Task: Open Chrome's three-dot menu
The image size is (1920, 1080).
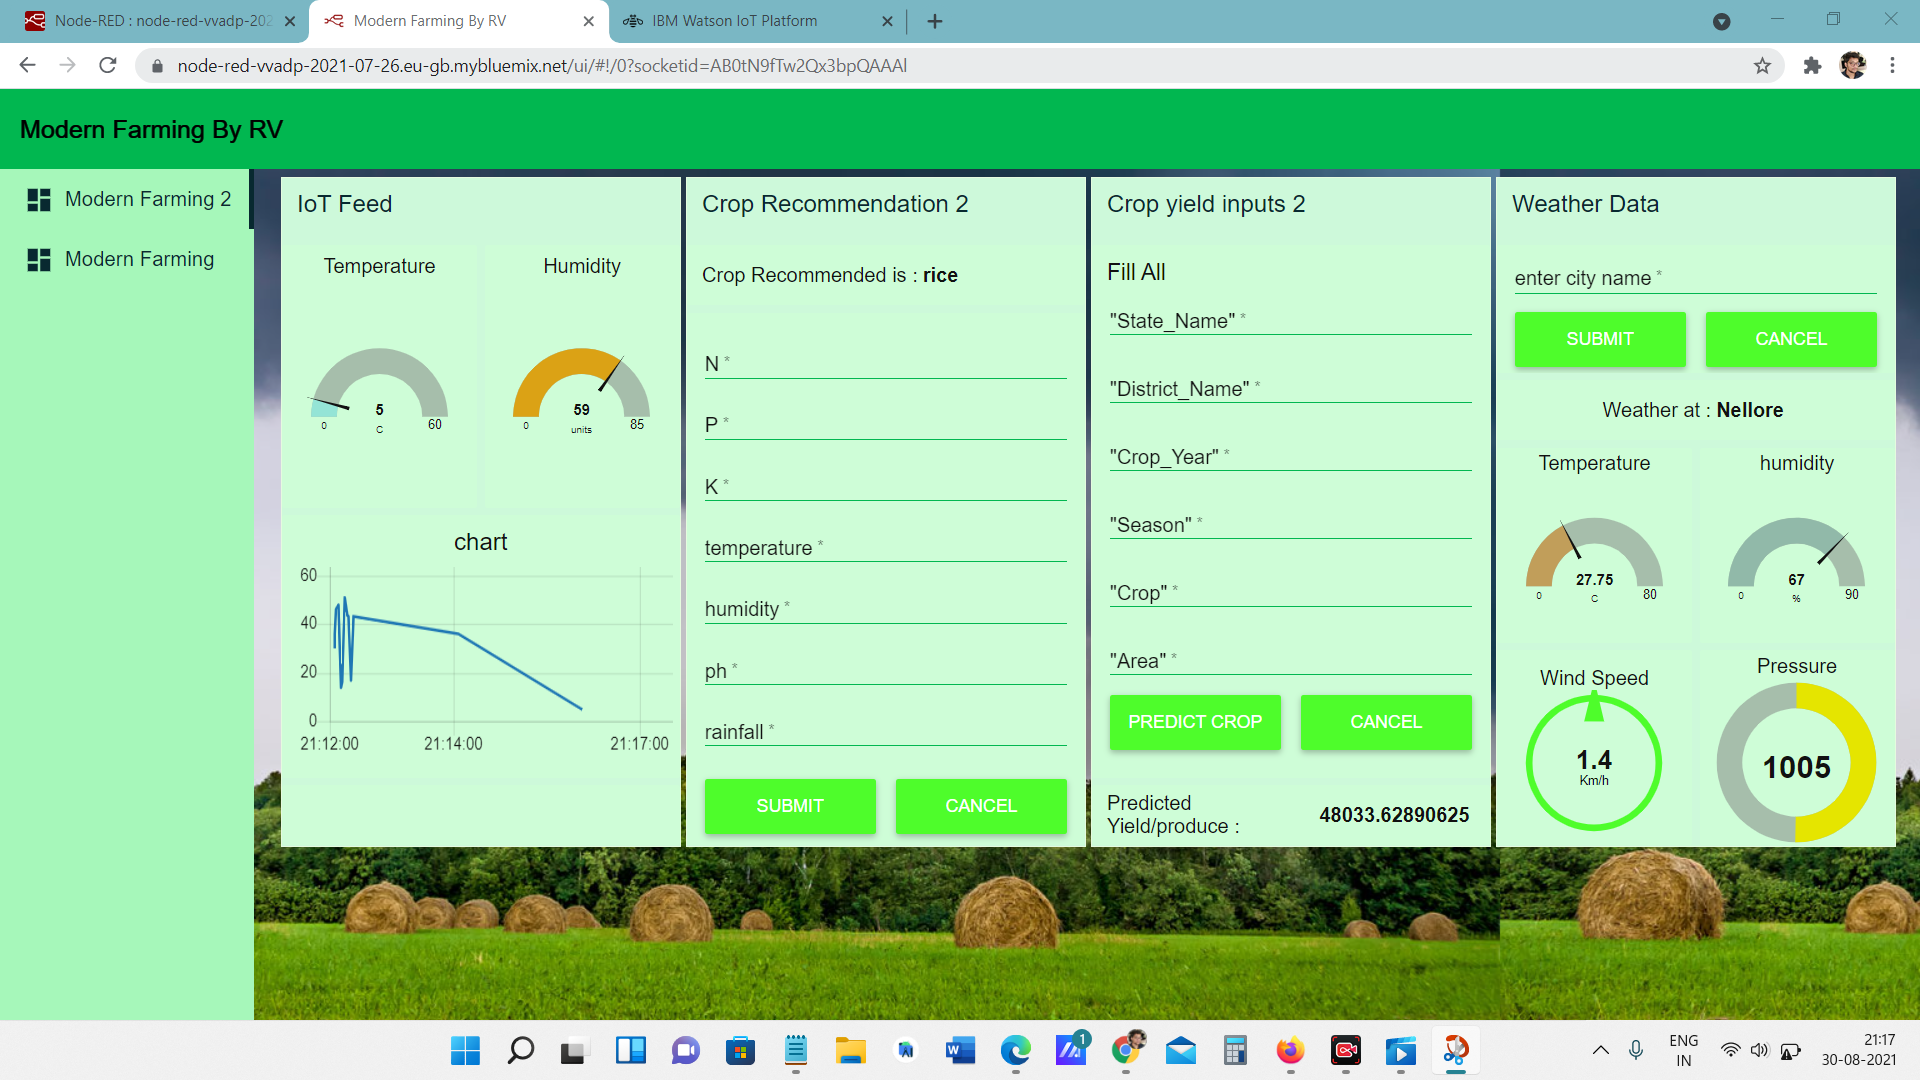Action: pyautogui.click(x=1893, y=65)
